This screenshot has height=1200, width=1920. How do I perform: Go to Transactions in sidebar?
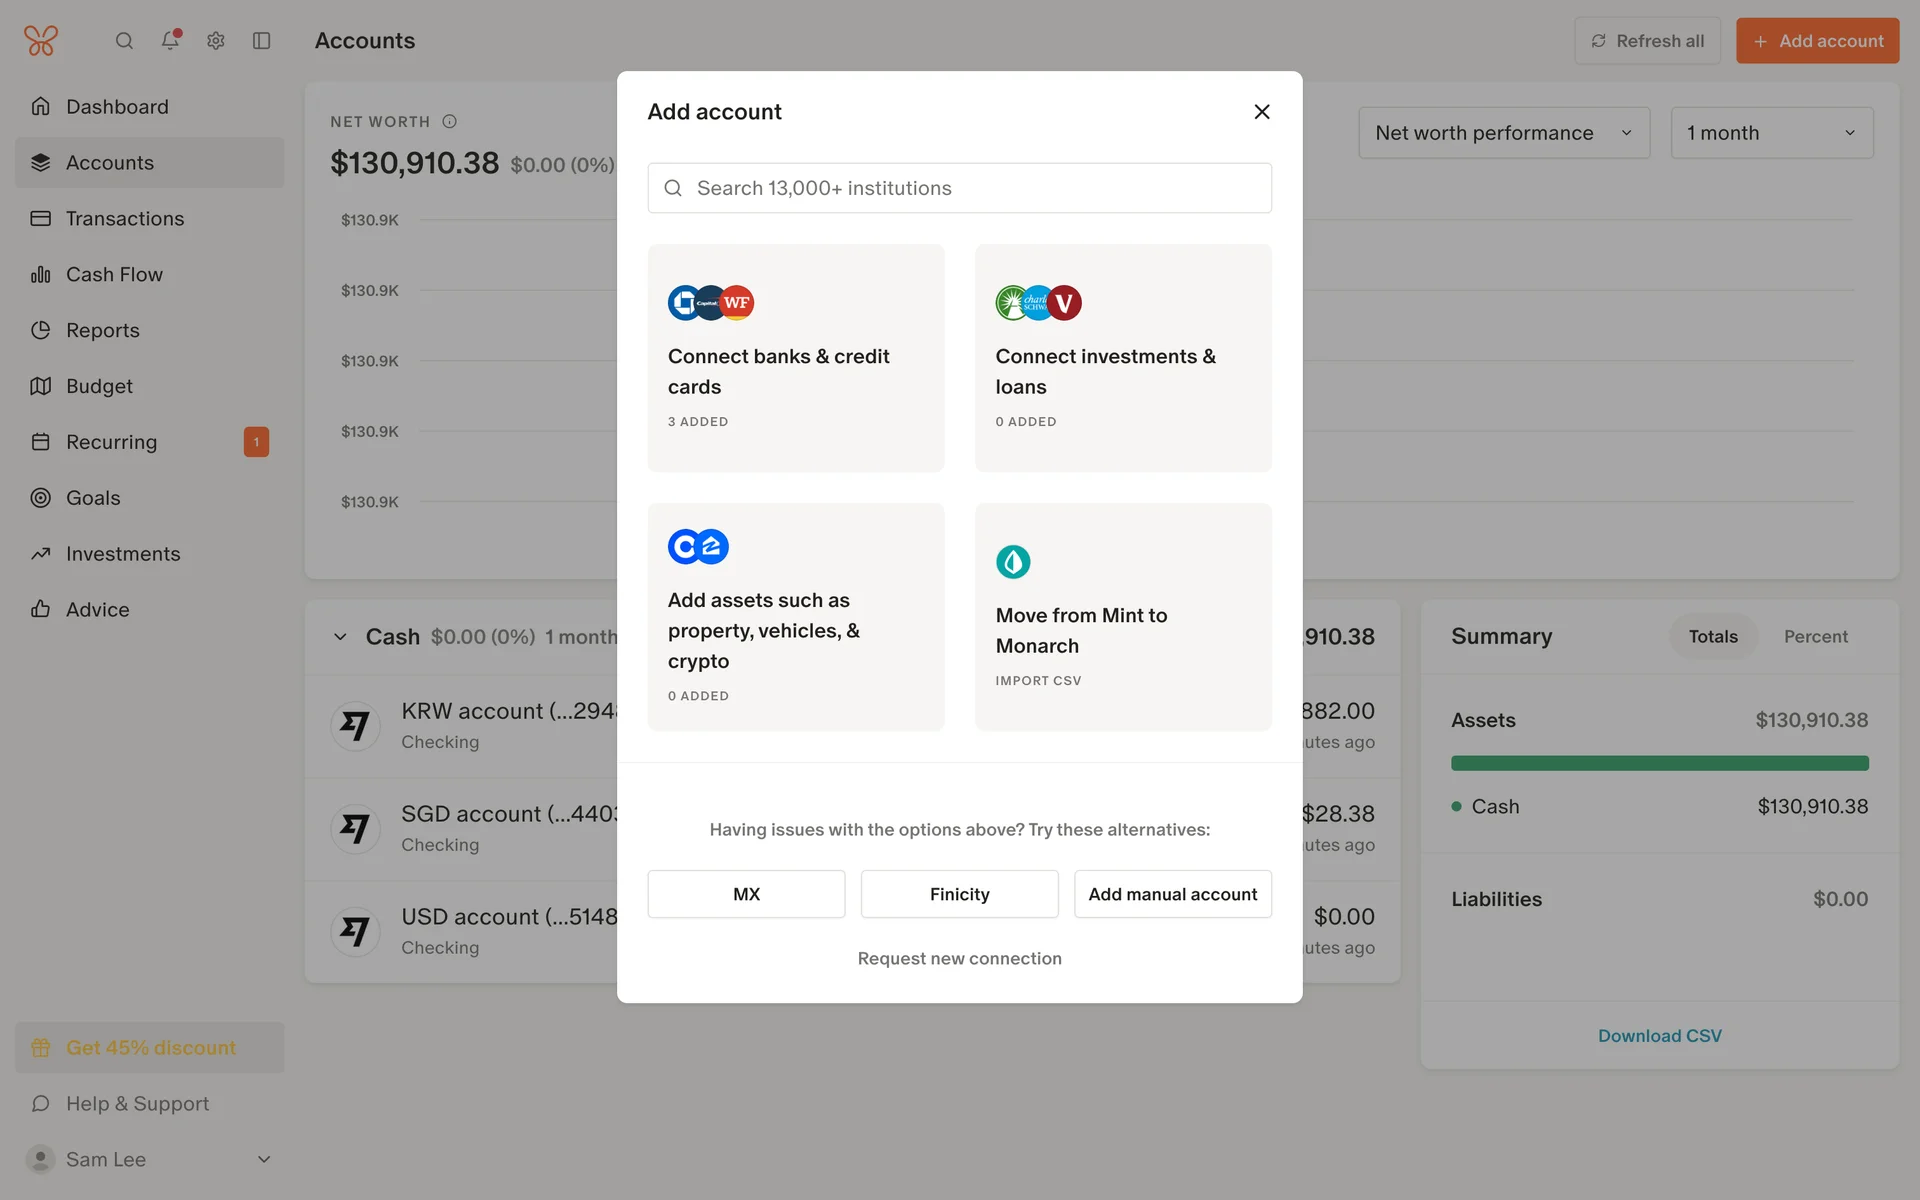point(125,218)
